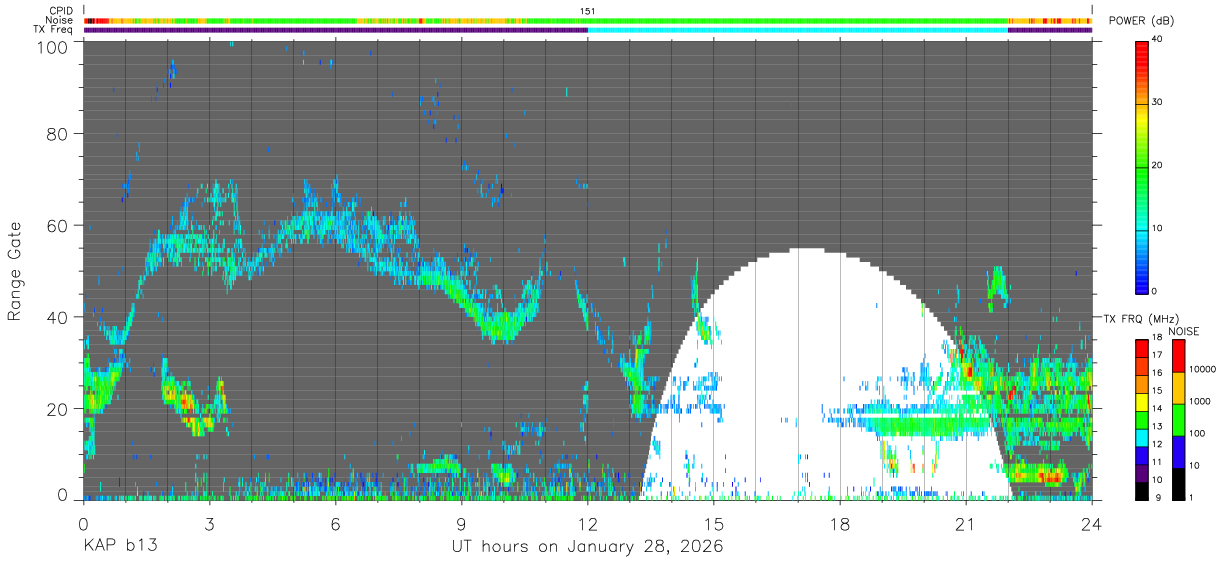Click the '15' UT hour axis tick label
This screenshot has width=1228, height=567.
point(714,524)
